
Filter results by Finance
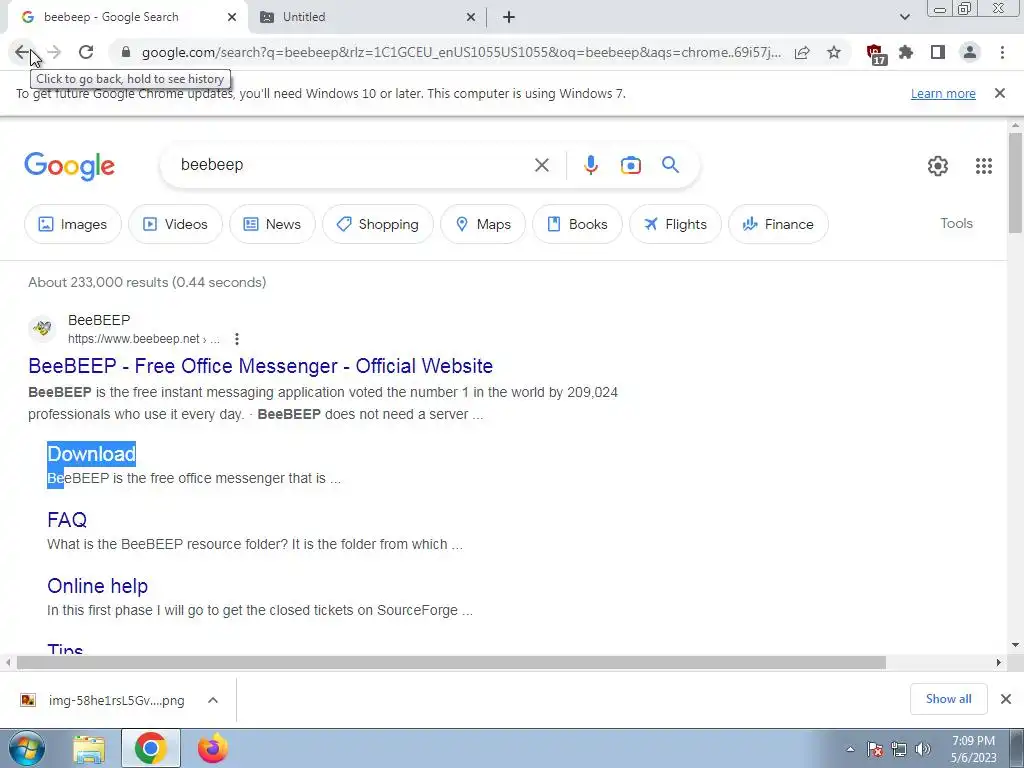tap(778, 224)
